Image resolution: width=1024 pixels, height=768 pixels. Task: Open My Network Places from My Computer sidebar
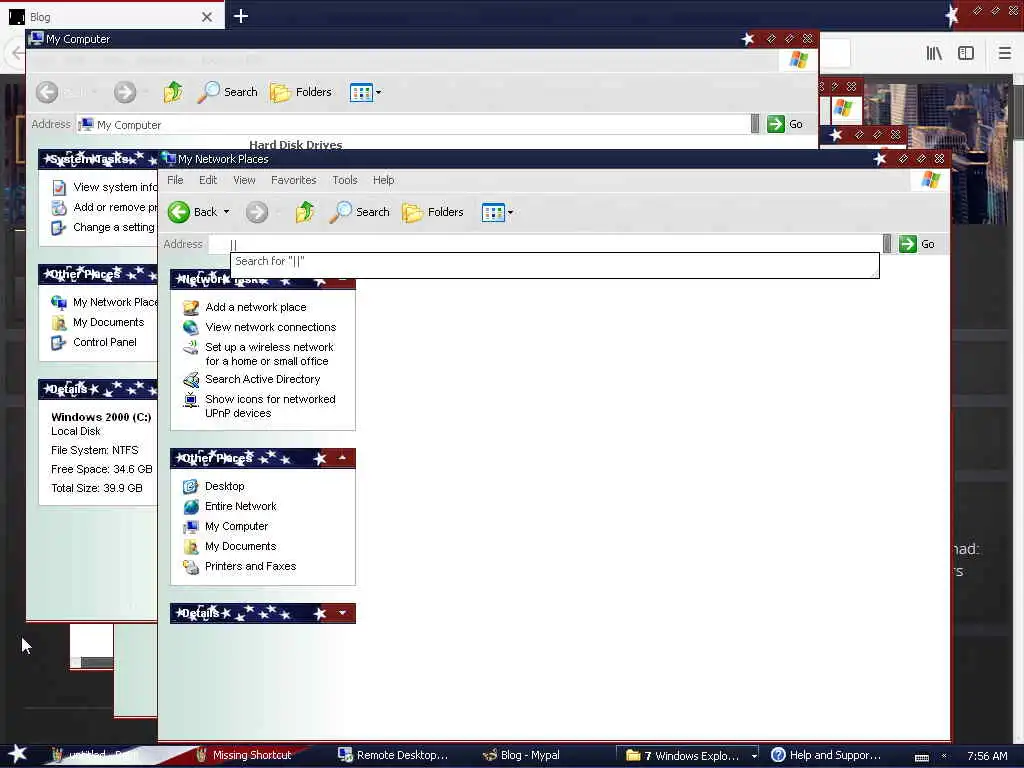point(115,302)
